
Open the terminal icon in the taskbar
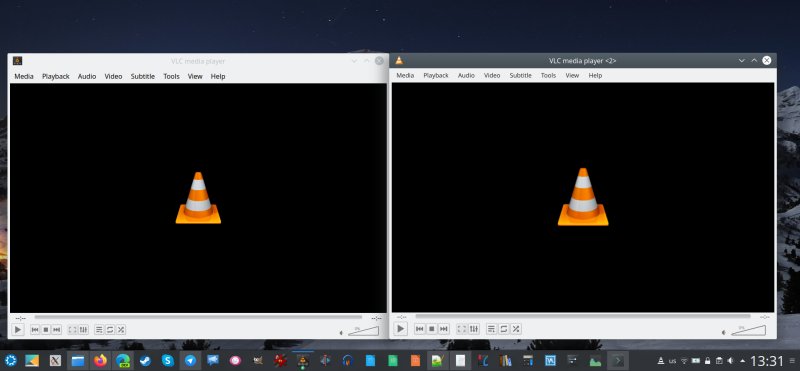[x=618, y=361]
